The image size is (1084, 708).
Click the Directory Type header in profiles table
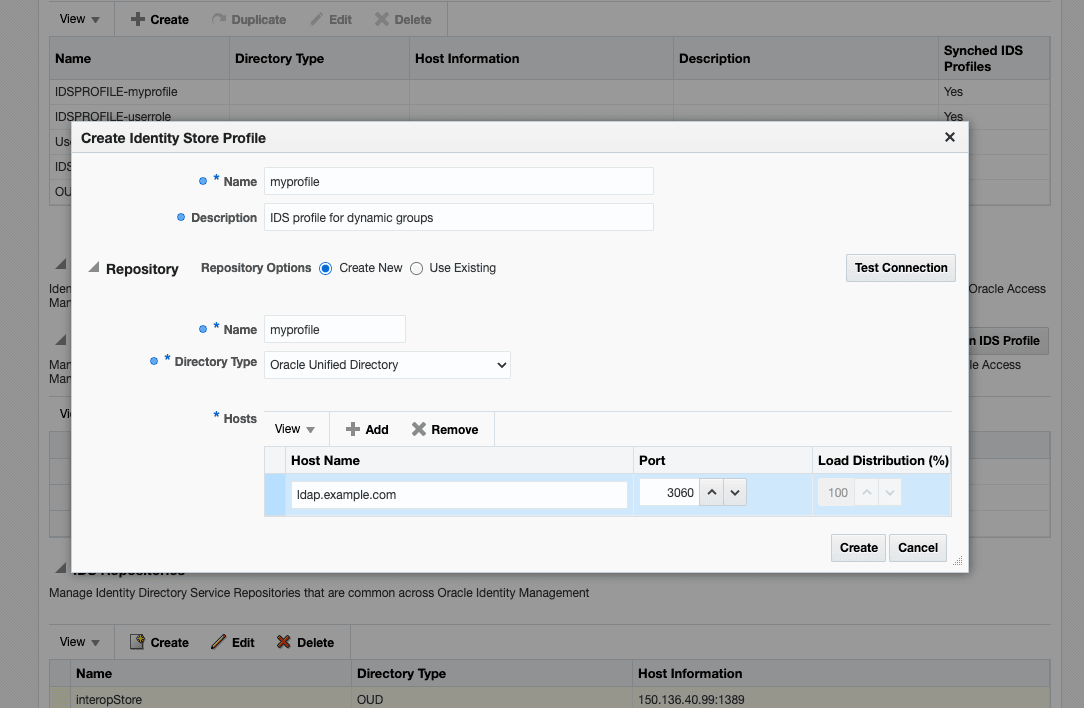tap(319, 59)
